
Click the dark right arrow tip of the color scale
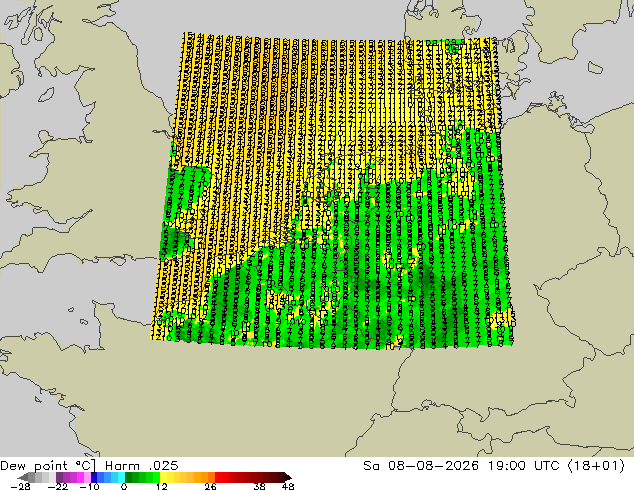(x=288, y=477)
